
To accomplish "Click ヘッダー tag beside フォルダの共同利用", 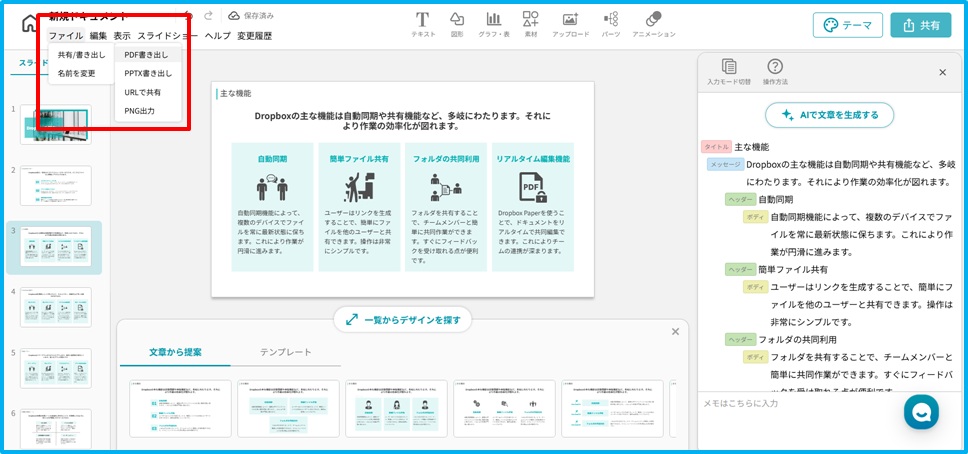I will point(740,340).
